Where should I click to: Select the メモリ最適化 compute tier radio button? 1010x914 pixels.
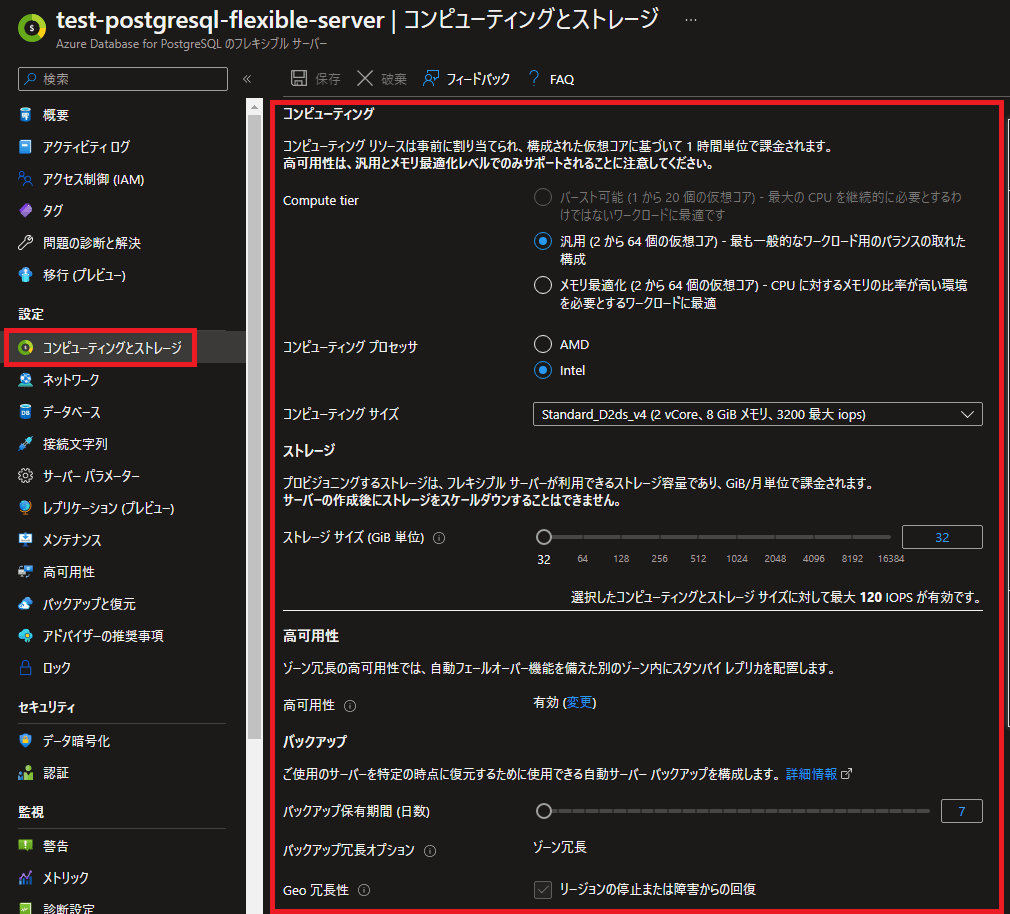(543, 285)
